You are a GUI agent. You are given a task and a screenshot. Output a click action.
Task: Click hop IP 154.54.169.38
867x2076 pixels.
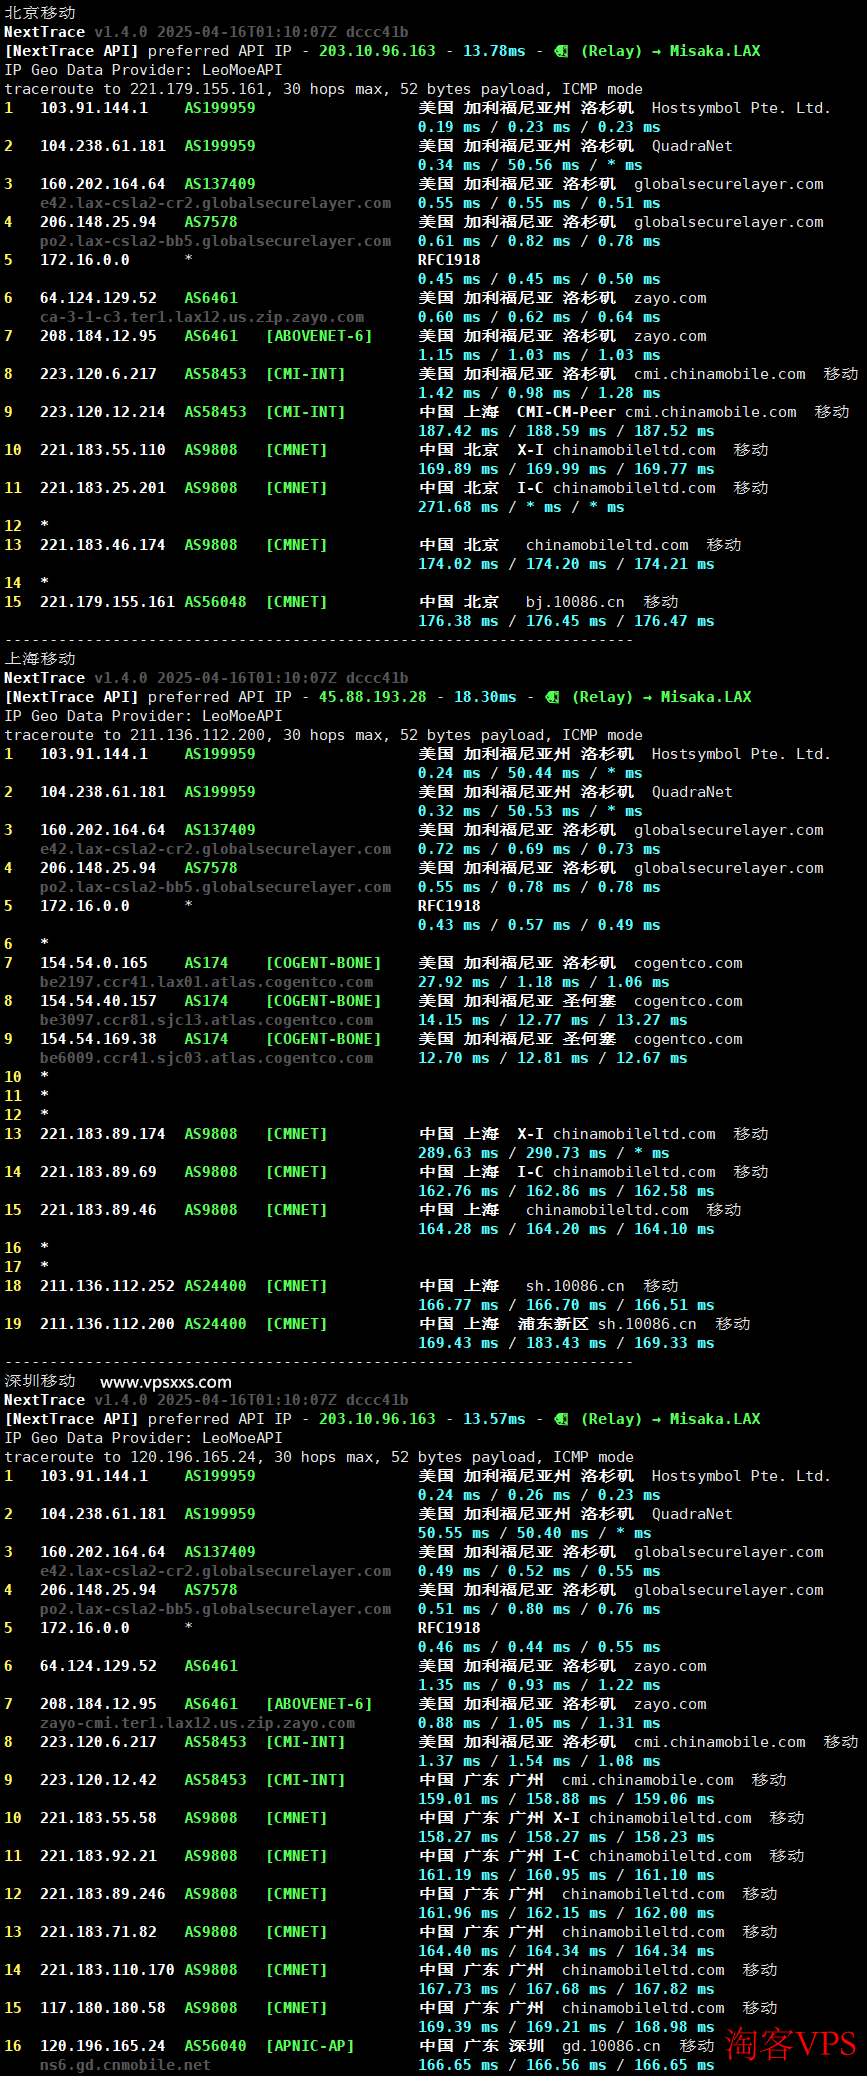pos(98,1038)
